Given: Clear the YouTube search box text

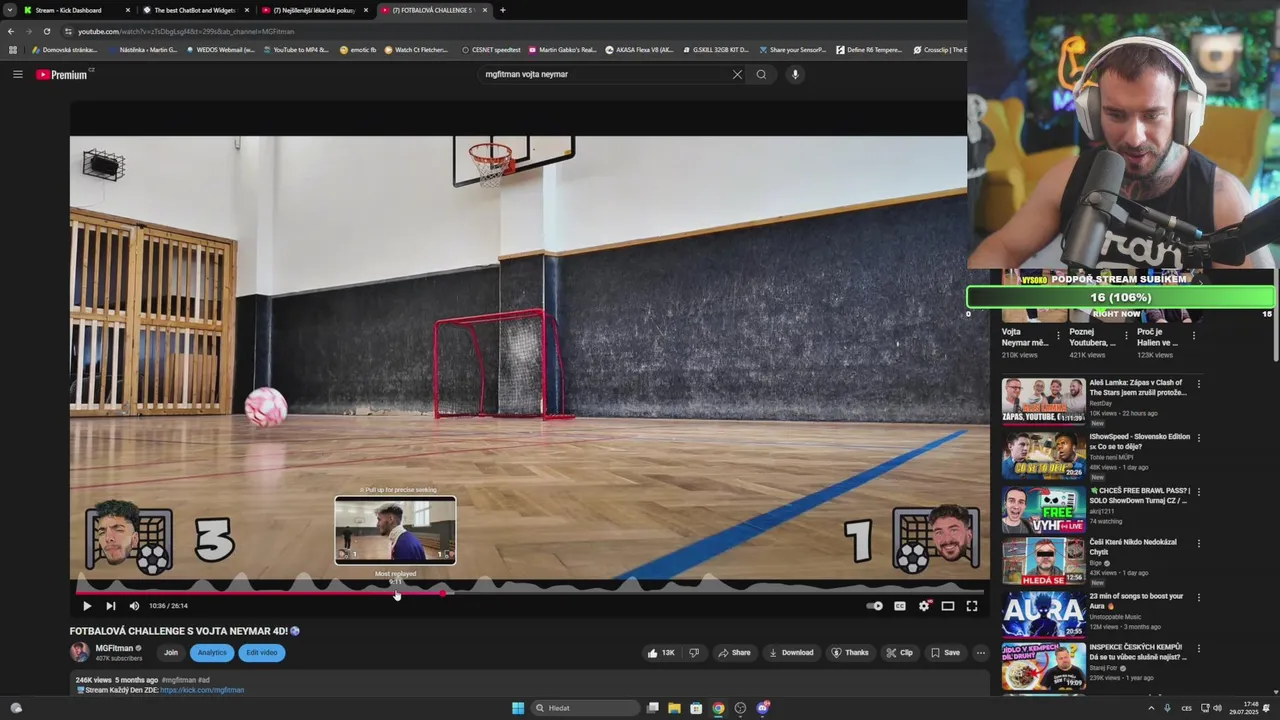Looking at the screenshot, I should point(737,74).
